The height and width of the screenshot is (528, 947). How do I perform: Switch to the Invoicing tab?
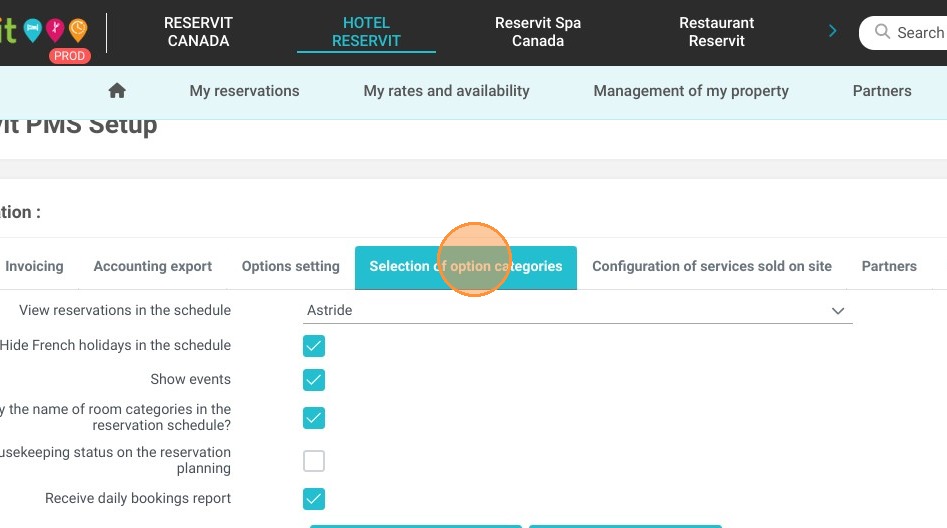coord(34,266)
